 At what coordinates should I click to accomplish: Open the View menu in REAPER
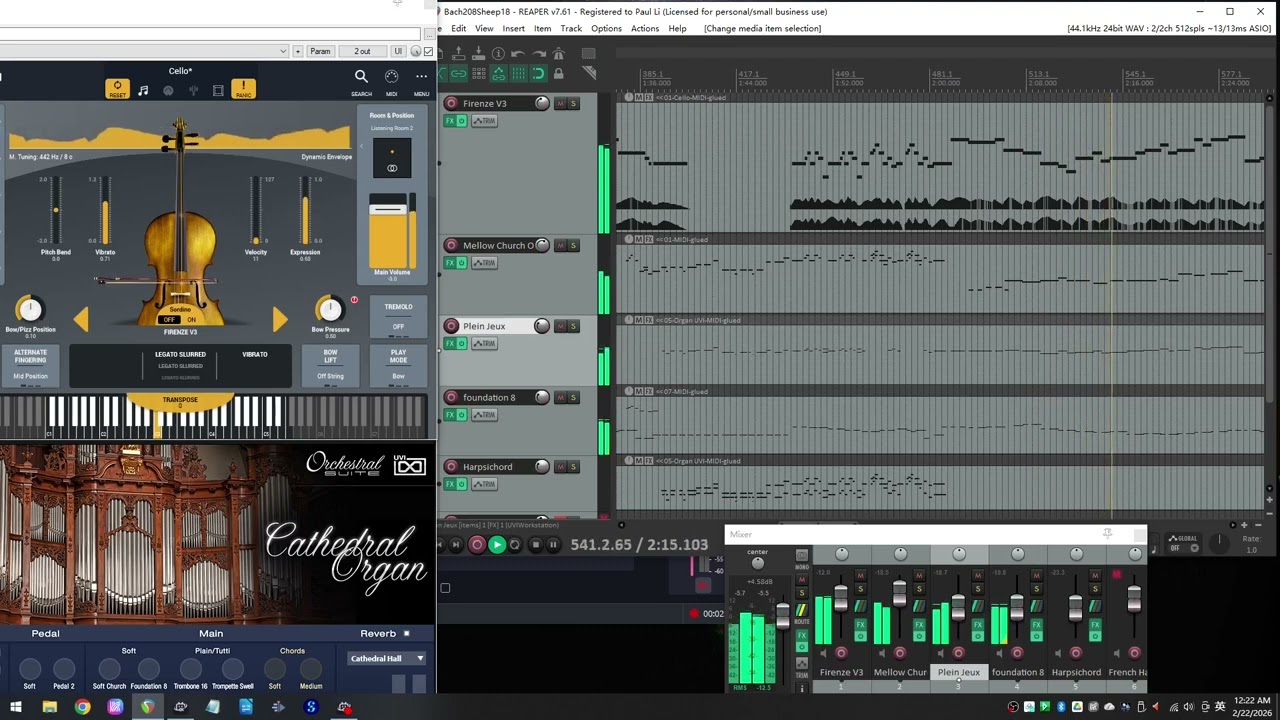(x=484, y=28)
